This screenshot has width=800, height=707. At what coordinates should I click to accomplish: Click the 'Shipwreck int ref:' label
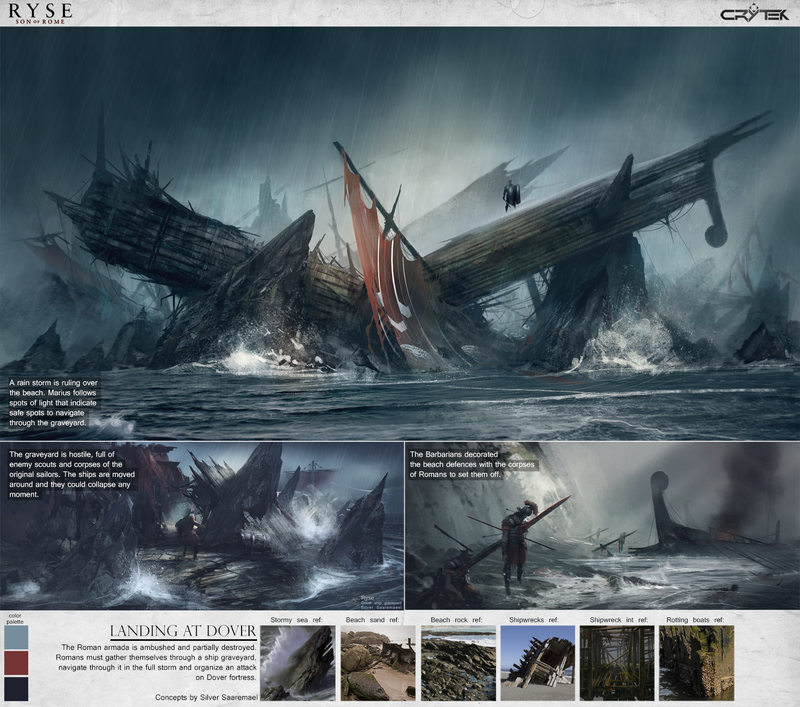[x=619, y=620]
